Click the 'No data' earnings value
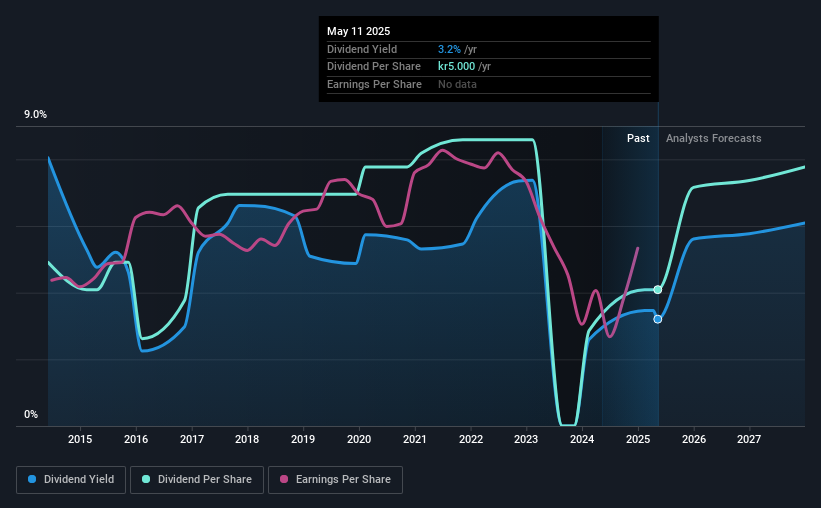This screenshot has width=821, height=508. point(458,84)
